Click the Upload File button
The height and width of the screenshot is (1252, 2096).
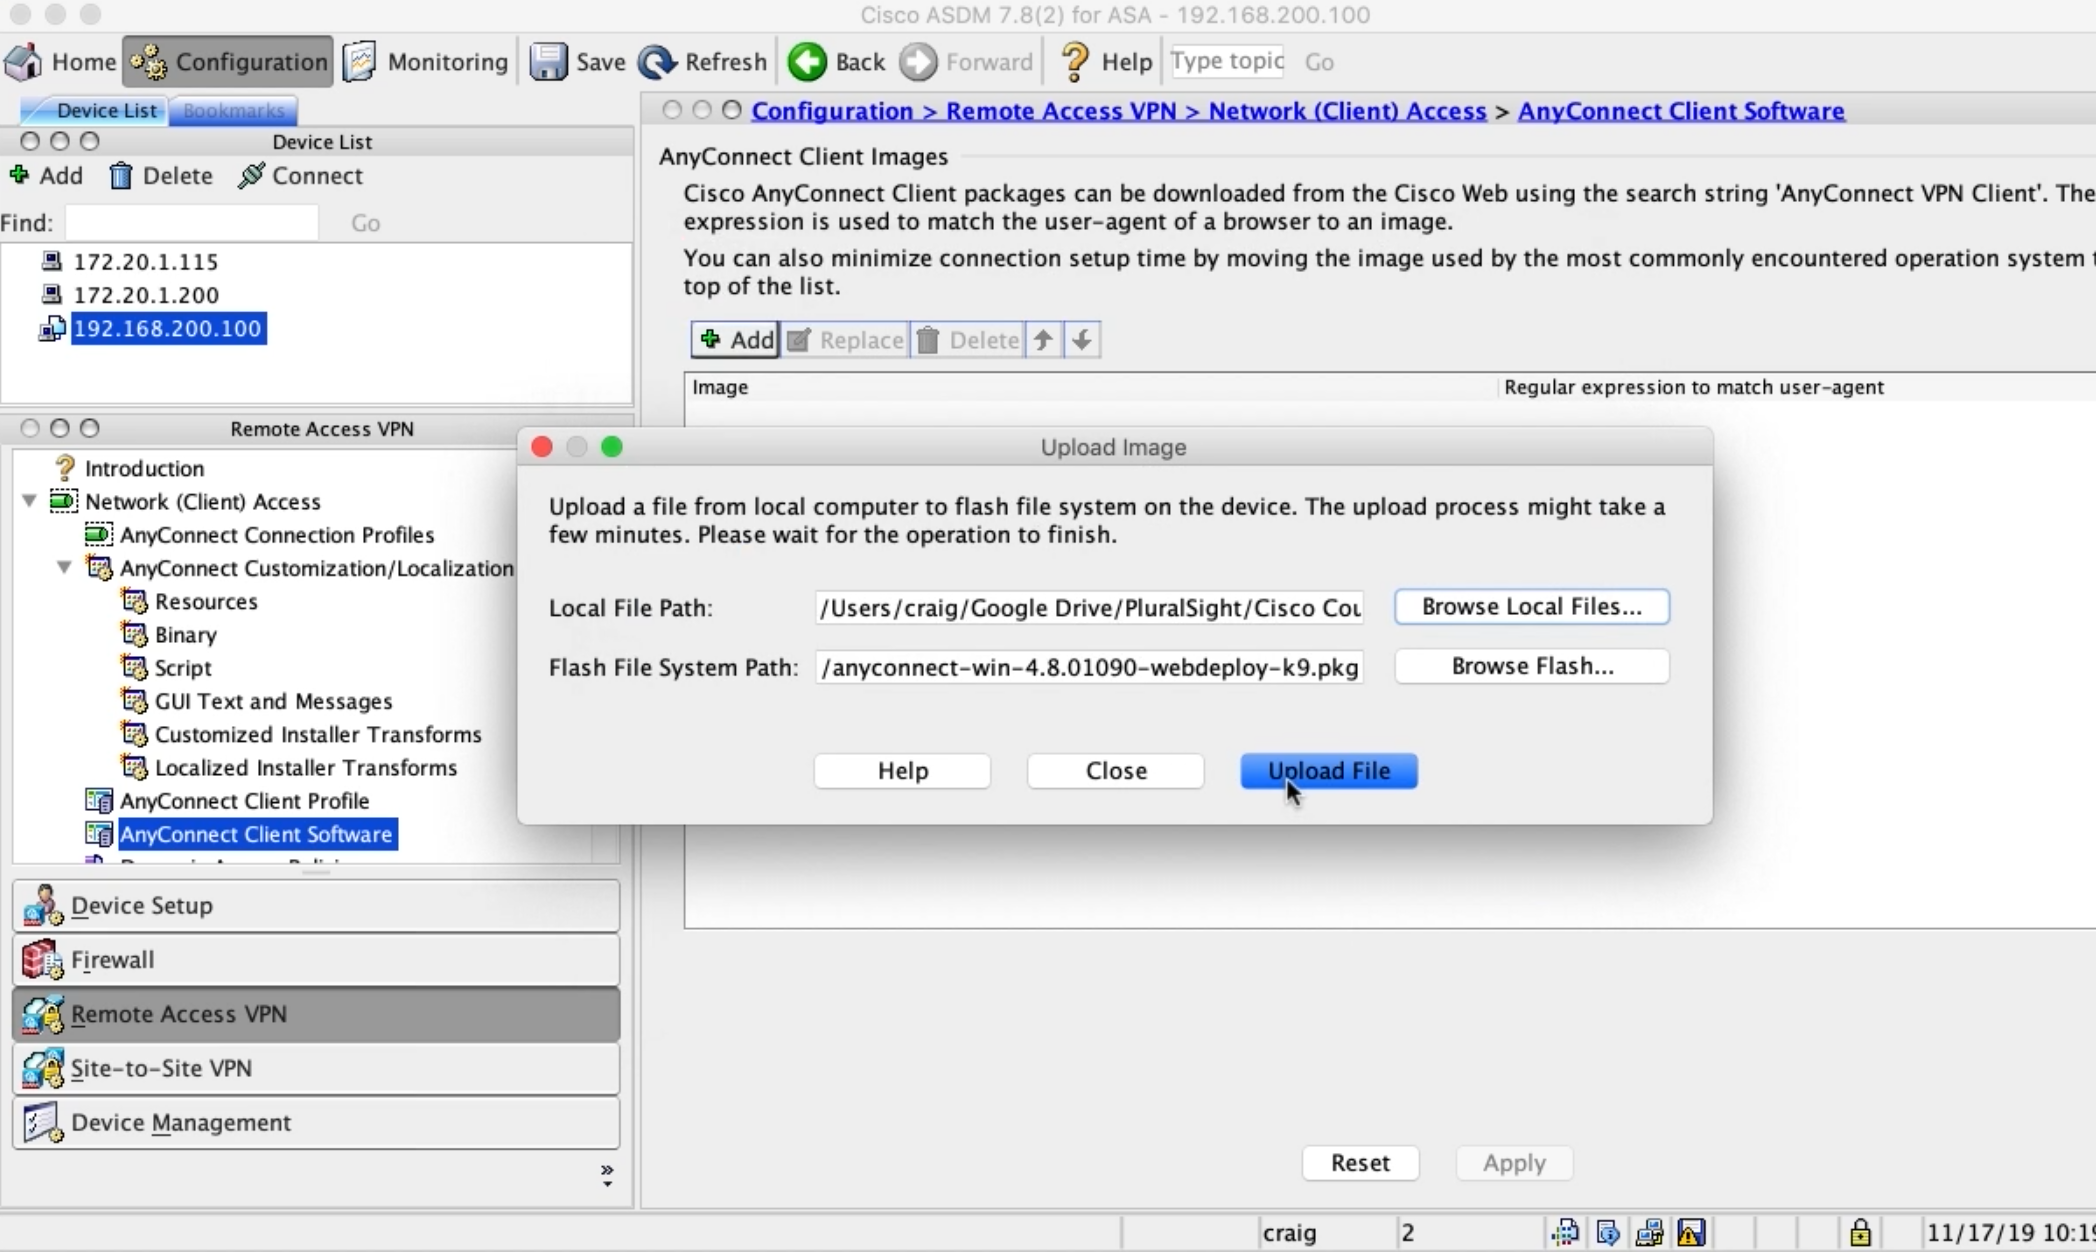(1329, 771)
